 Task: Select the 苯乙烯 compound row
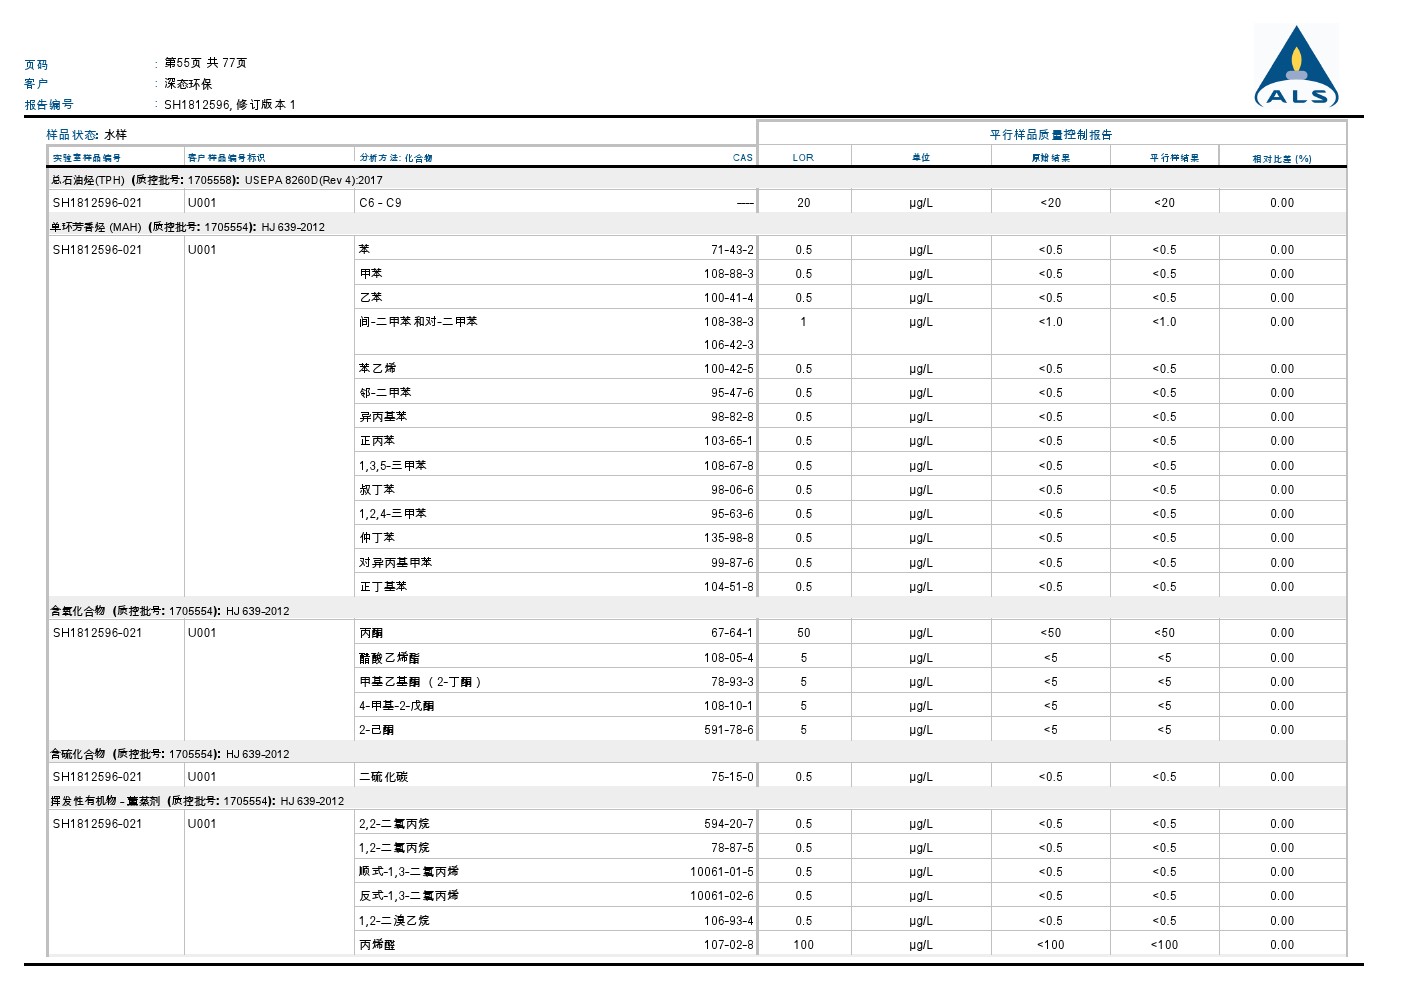(378, 369)
